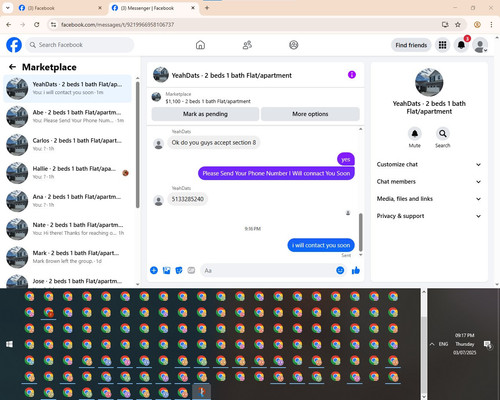Image resolution: width=500 pixels, height=400 pixels.
Task: Click the 'i will contact you soon' message
Action: coord(321,245)
